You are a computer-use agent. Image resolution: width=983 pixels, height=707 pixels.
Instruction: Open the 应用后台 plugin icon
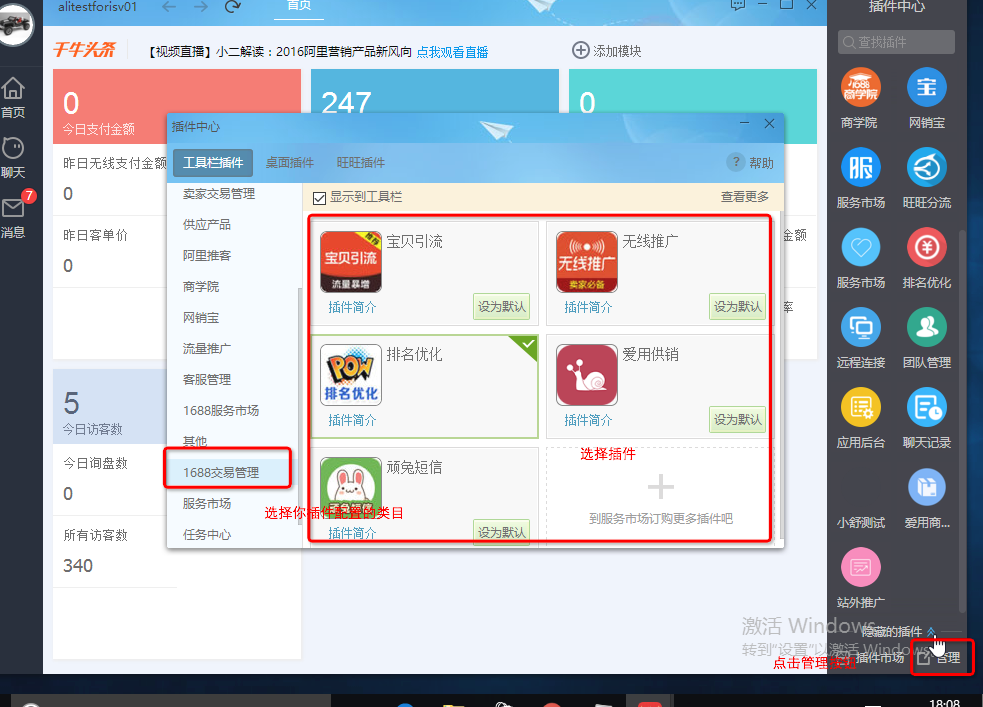pos(860,407)
